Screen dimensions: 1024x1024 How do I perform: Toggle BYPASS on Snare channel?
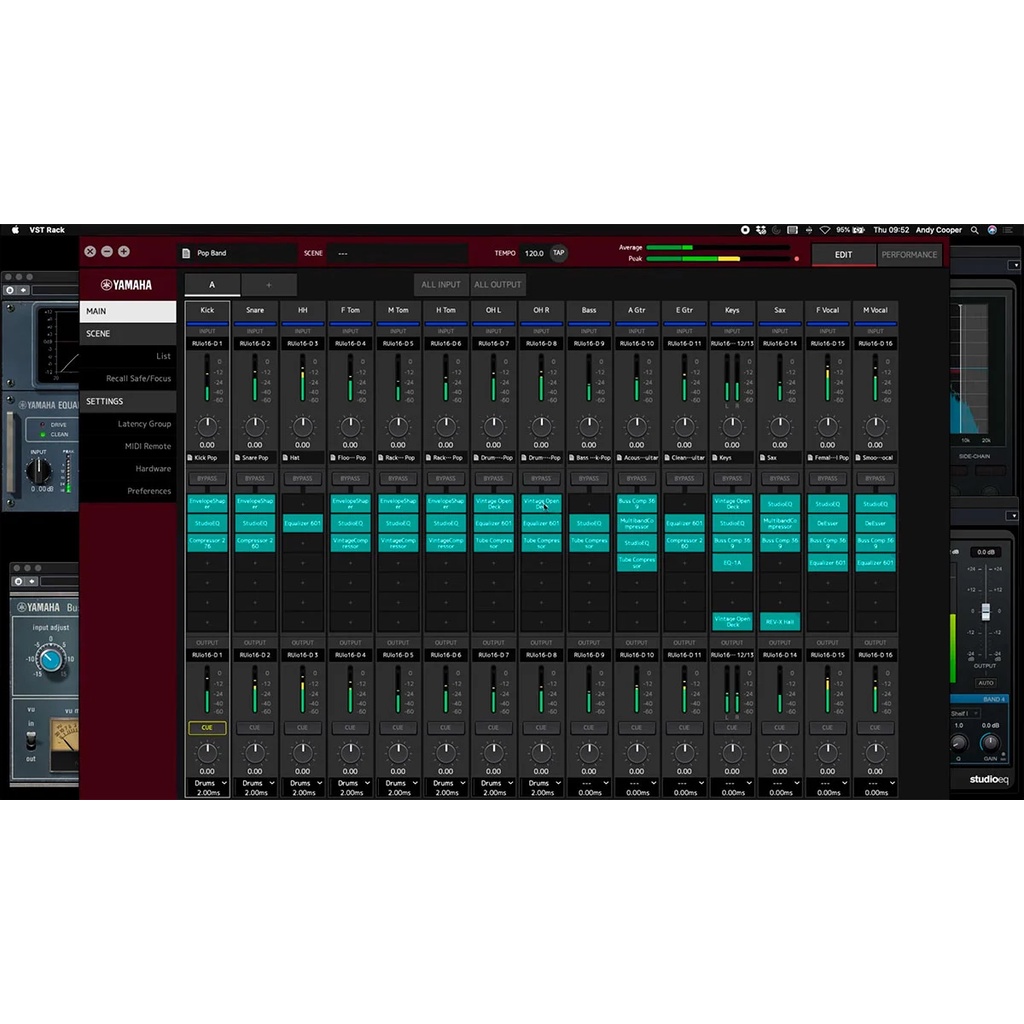(x=255, y=479)
